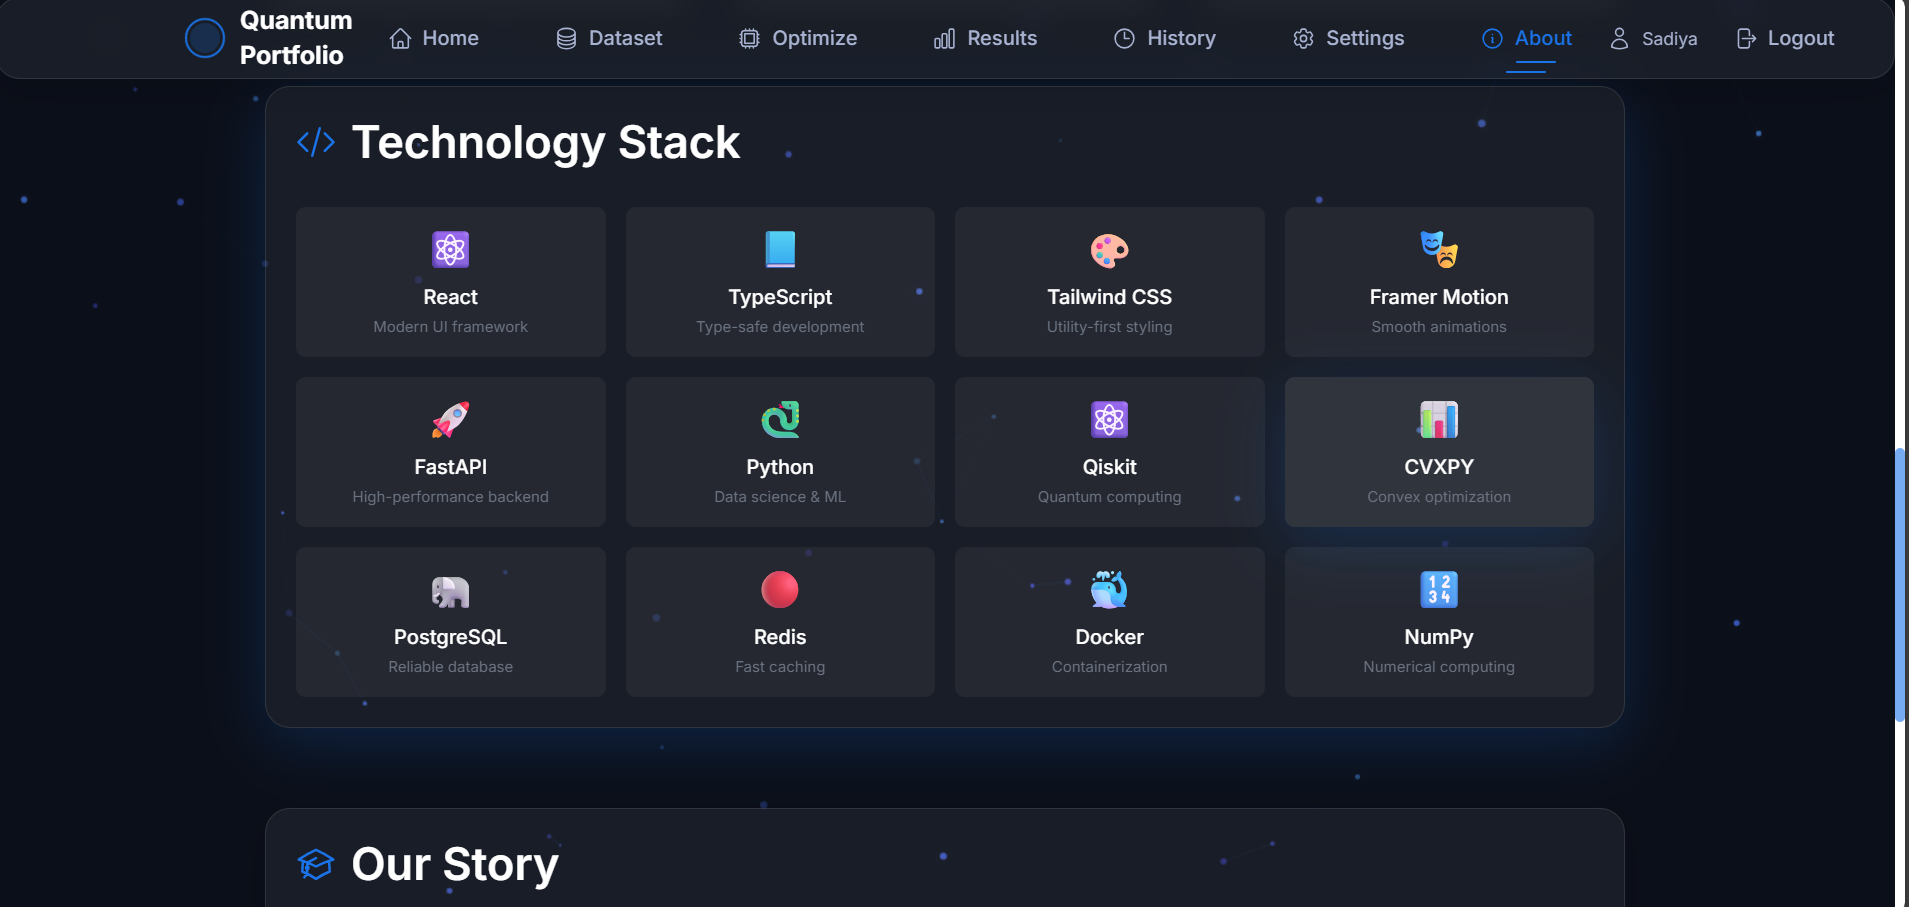Image resolution: width=1909 pixels, height=907 pixels.
Task: Click the NumPy numbers icon
Action: (x=1439, y=590)
